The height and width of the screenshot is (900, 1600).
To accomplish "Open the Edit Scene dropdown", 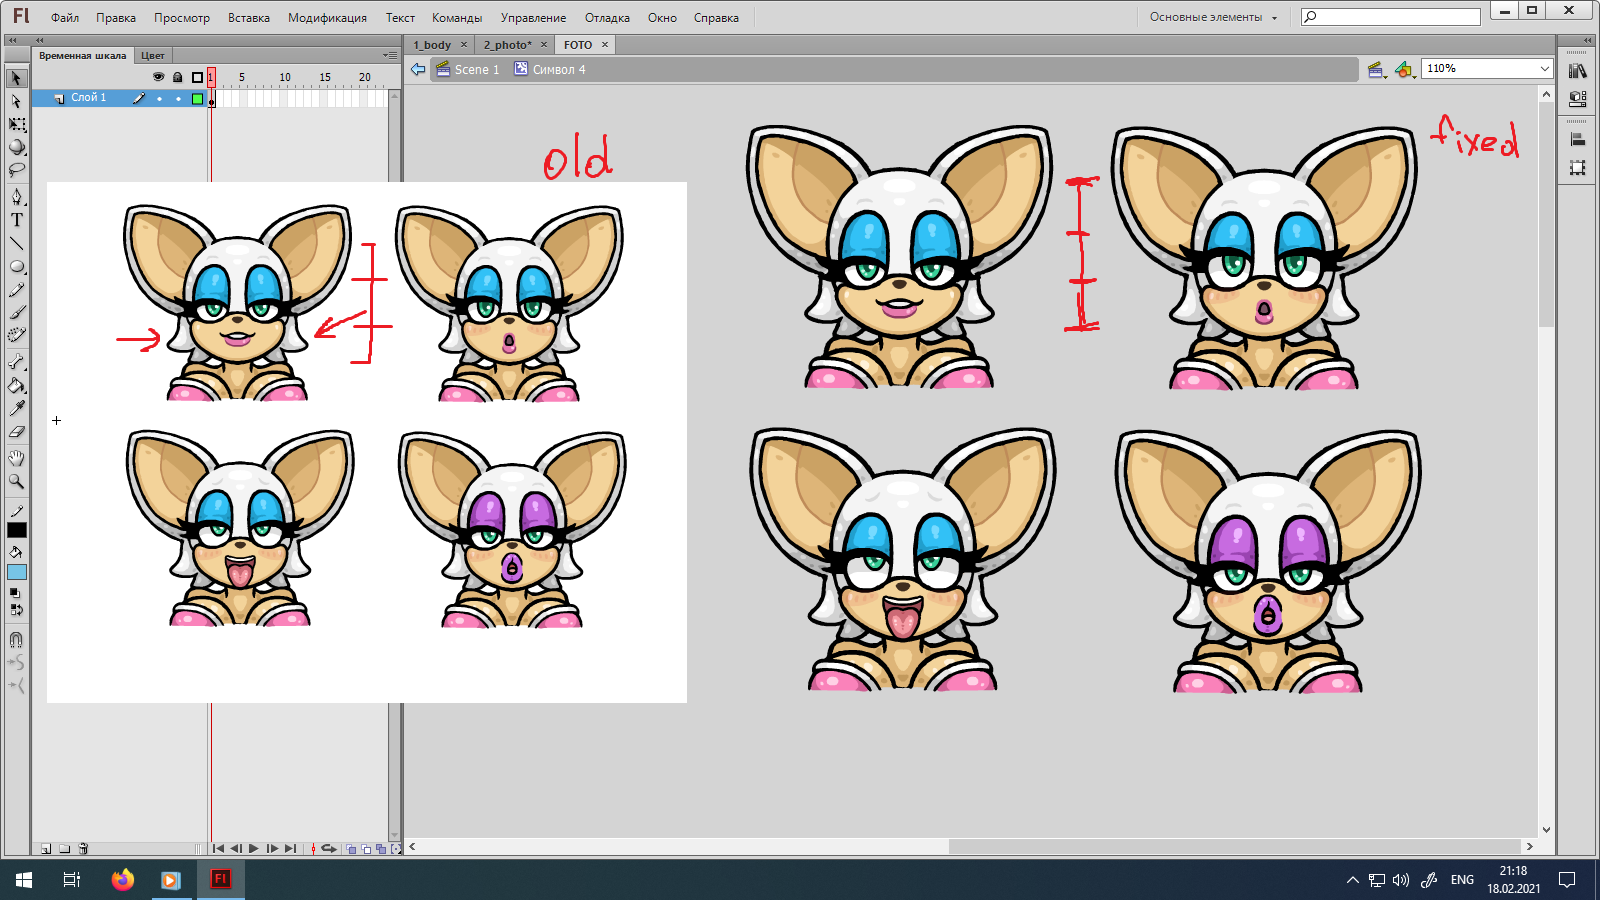I will (x=1377, y=69).
